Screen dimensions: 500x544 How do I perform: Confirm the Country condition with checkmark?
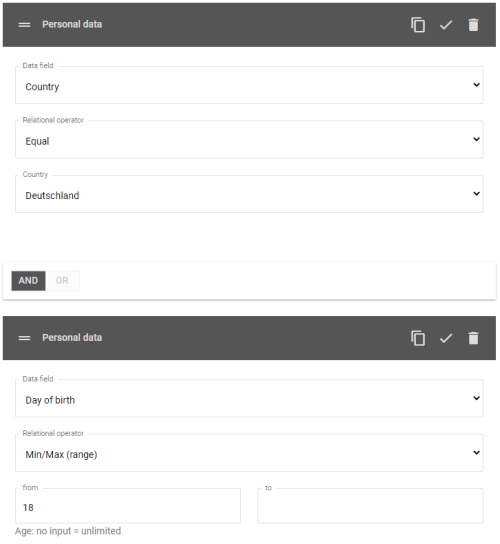click(446, 25)
